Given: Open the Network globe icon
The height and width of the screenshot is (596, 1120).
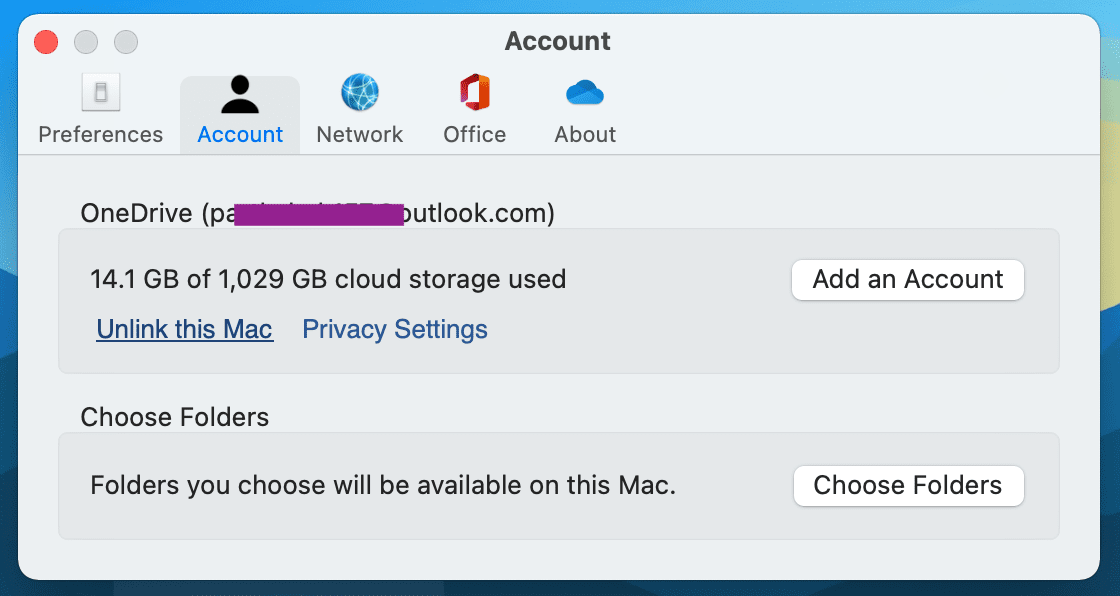Looking at the screenshot, I should click(360, 92).
